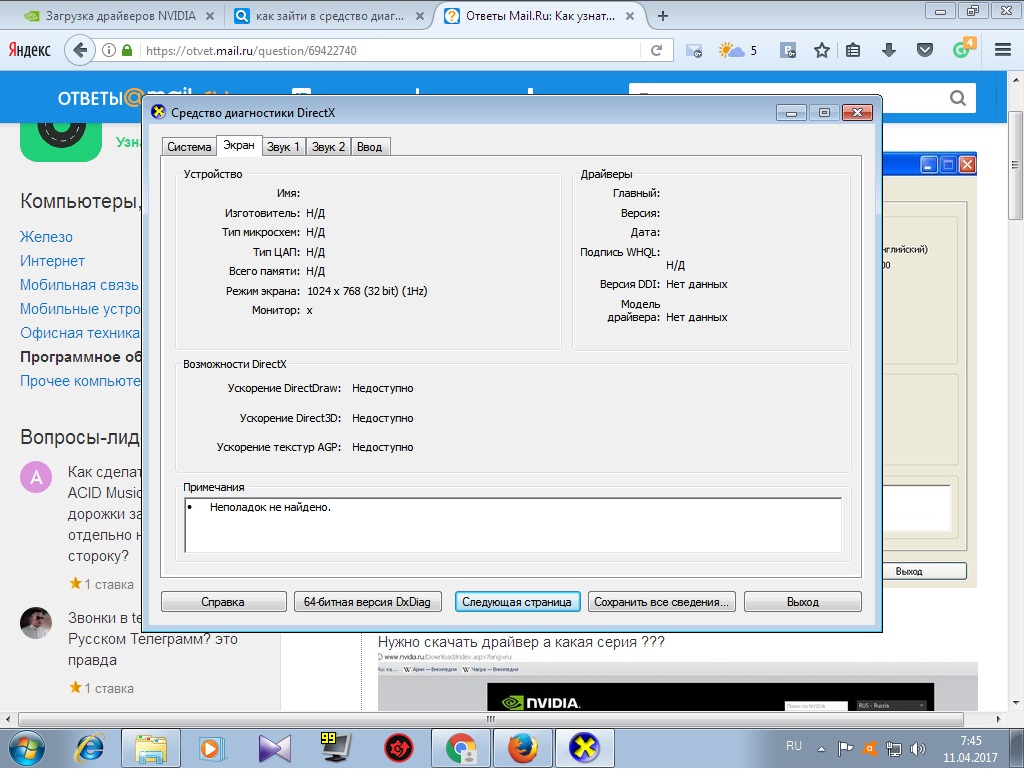This screenshot has height=770, width=1024.
Task: Click Сохранить все сведения button
Action: [662, 602]
